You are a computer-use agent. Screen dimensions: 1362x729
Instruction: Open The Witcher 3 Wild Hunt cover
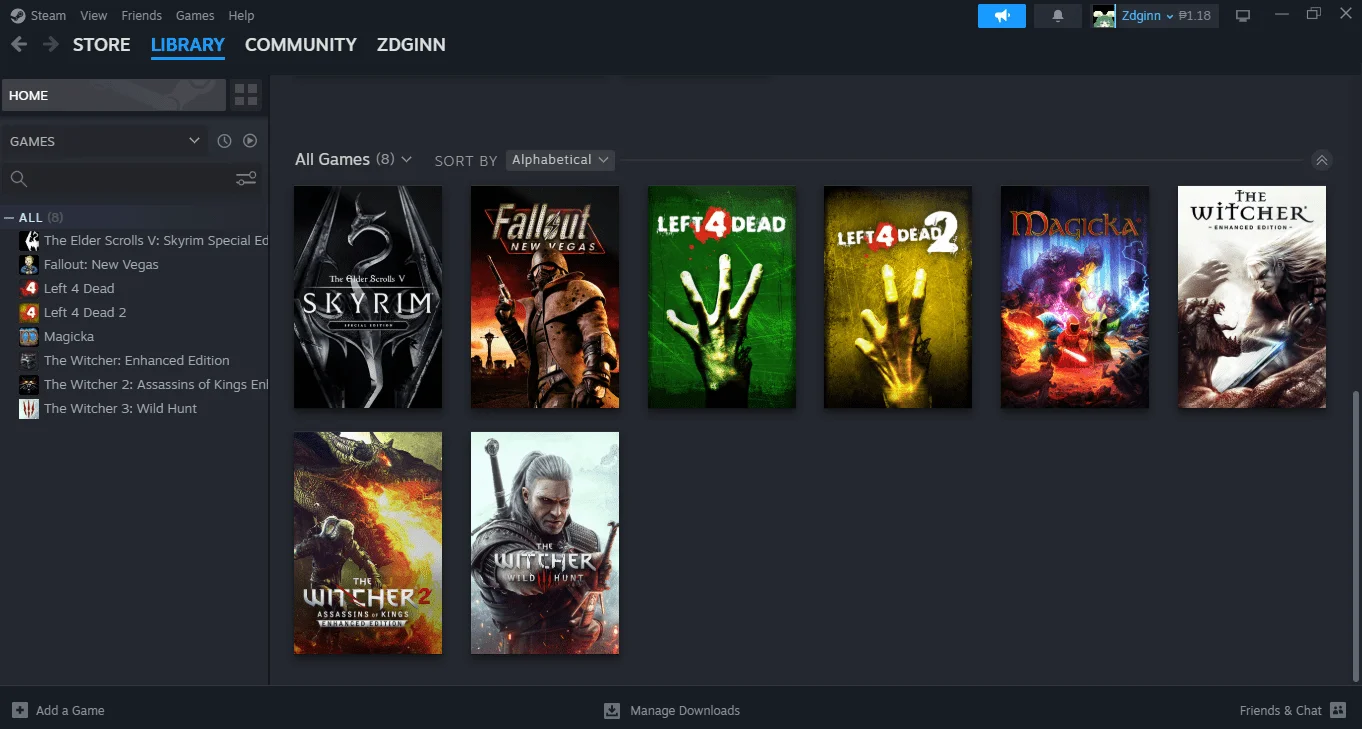(545, 543)
